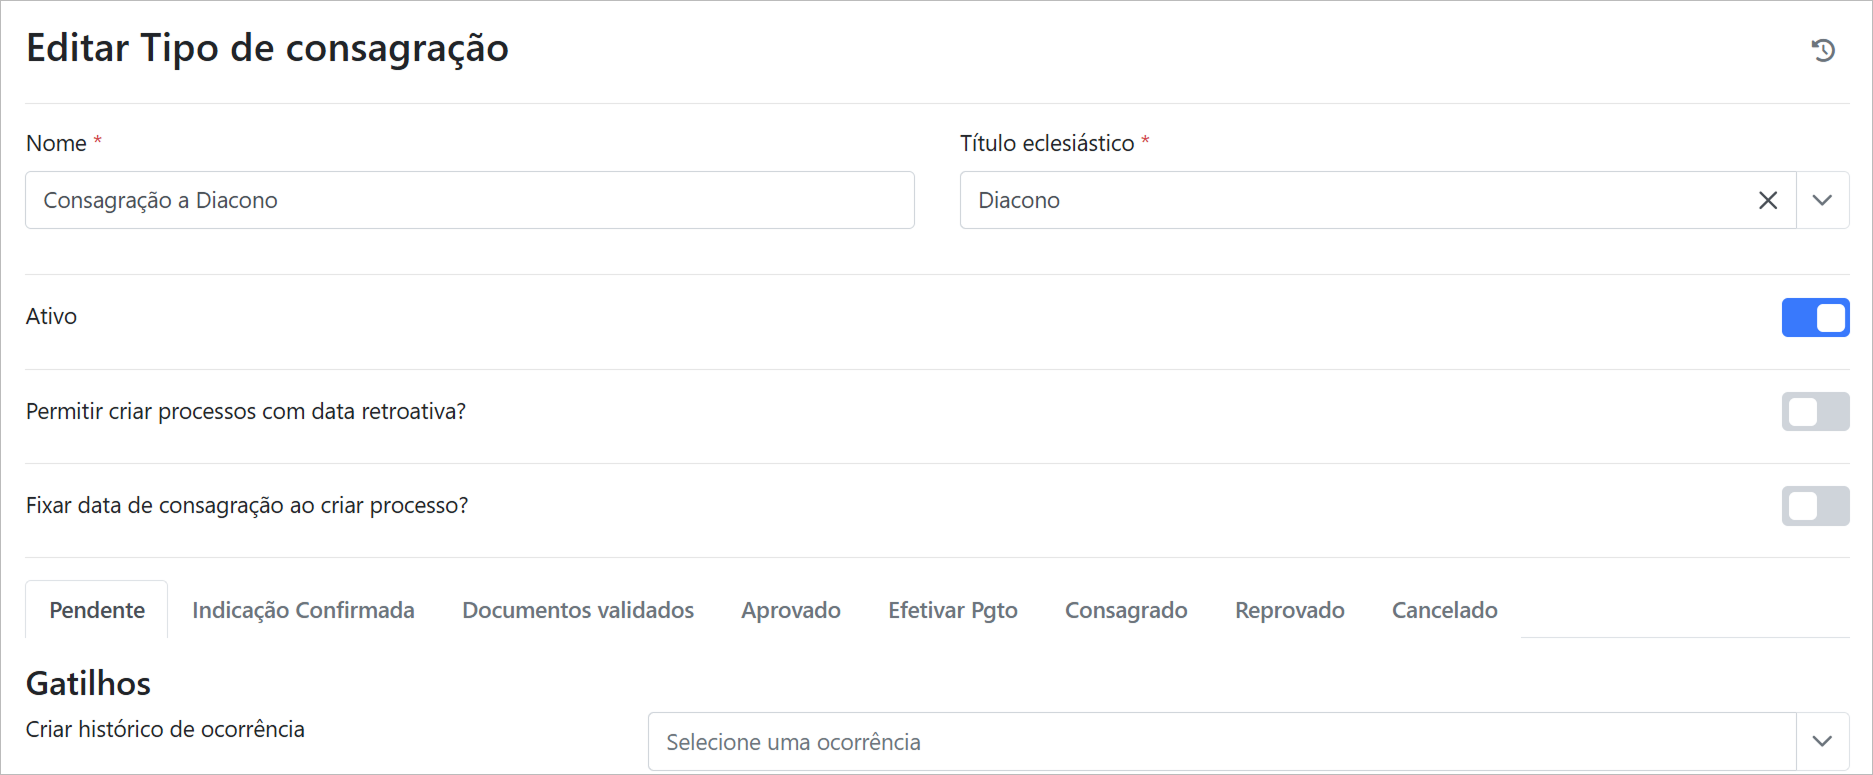Viewport: 1873px width, 775px height.
Task: Clear the Diacono selection with the X
Action: coord(1768,200)
